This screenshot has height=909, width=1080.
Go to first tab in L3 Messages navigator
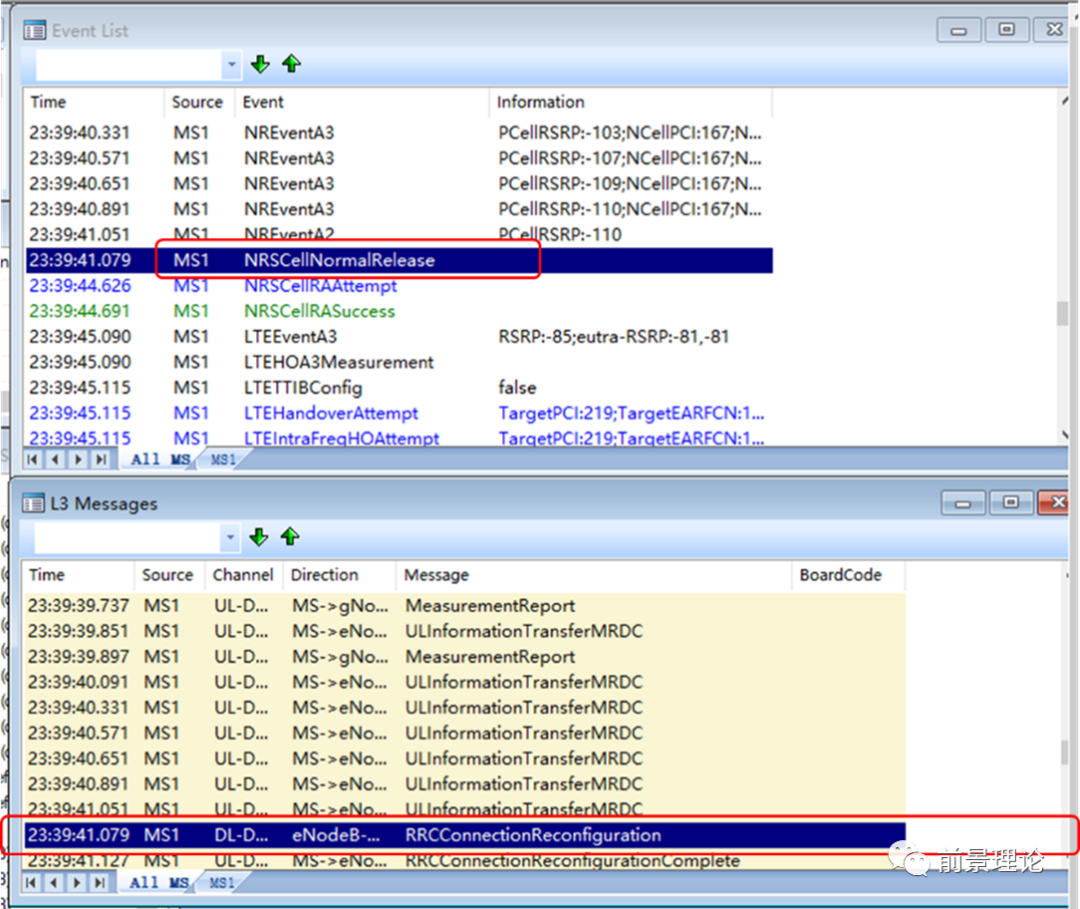click(x=31, y=882)
